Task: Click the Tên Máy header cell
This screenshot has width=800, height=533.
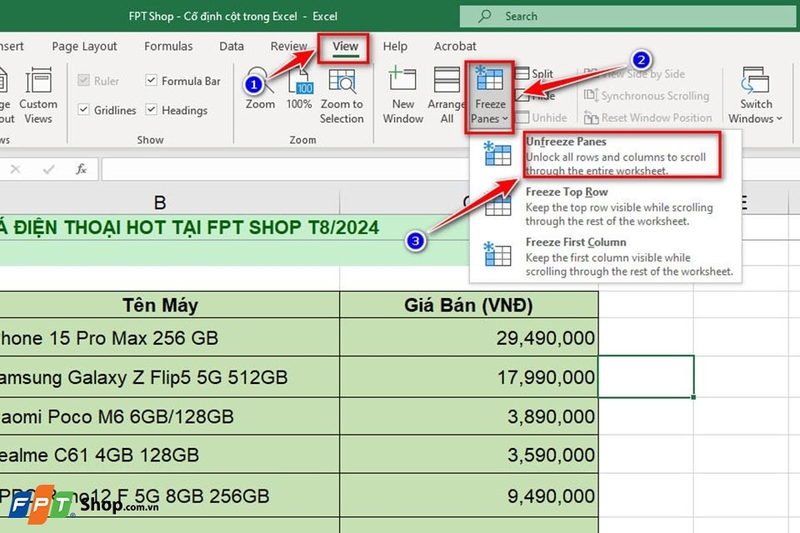Action: click(169, 305)
